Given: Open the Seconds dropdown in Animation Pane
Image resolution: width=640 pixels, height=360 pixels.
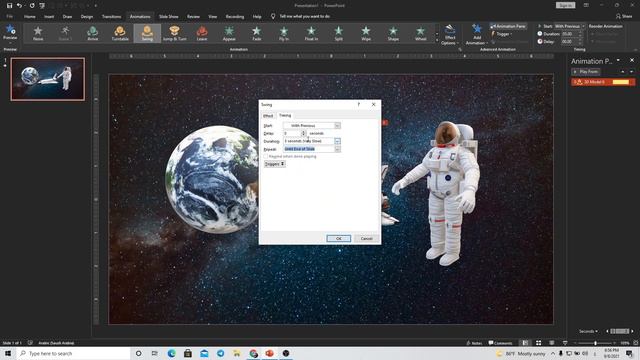Looking at the screenshot, I should coord(589,331).
